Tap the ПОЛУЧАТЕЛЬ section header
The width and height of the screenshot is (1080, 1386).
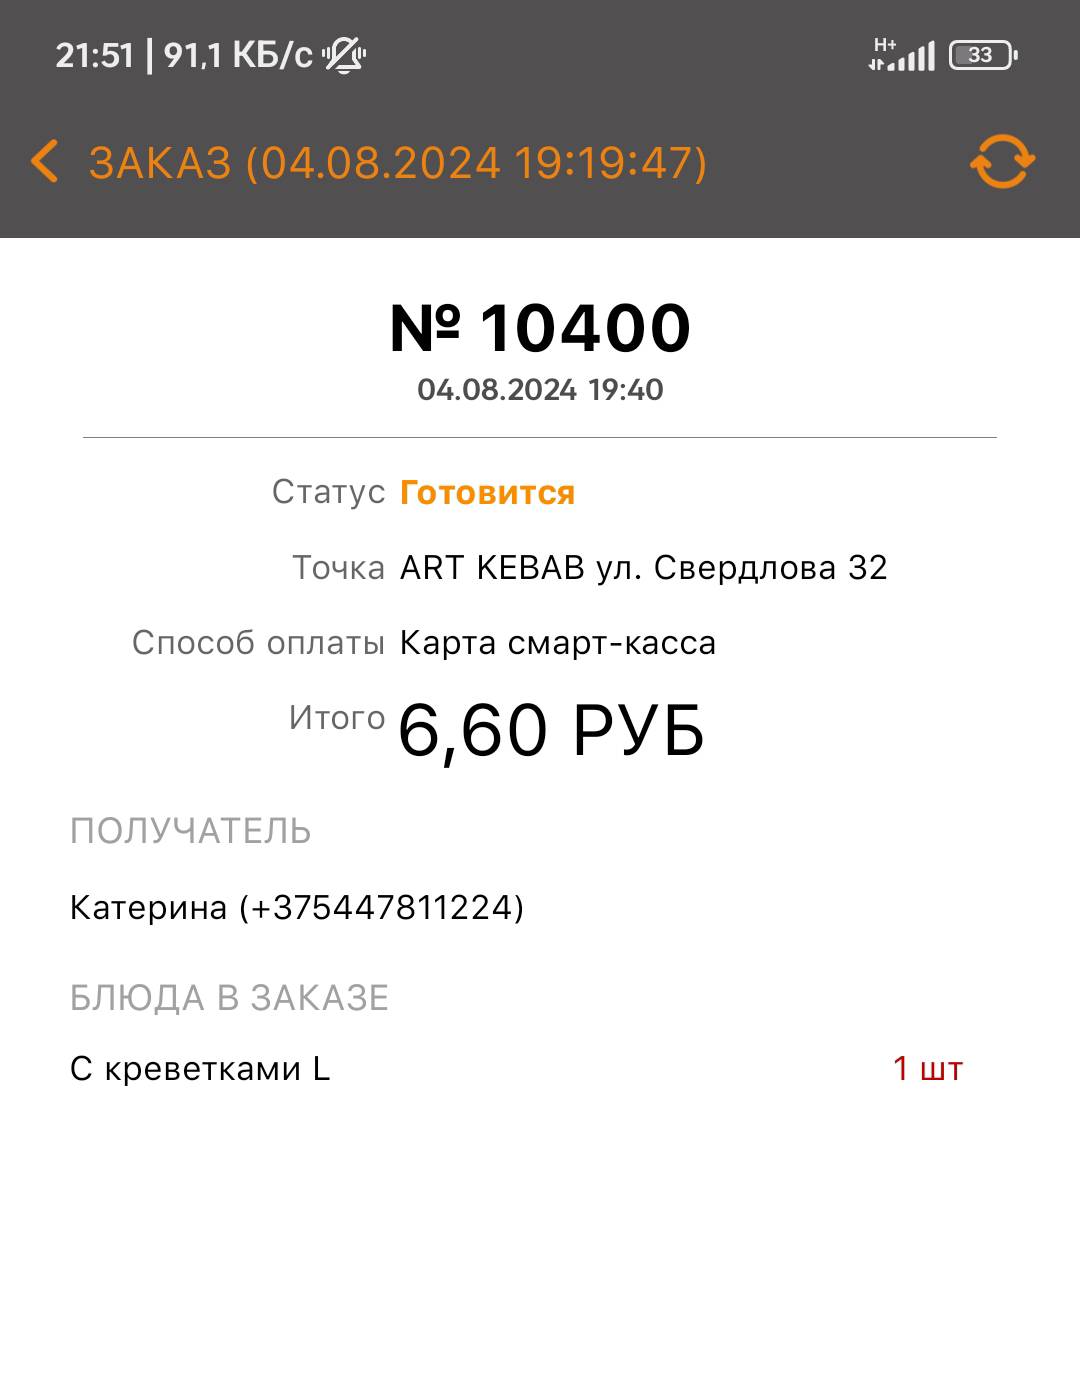(x=190, y=832)
